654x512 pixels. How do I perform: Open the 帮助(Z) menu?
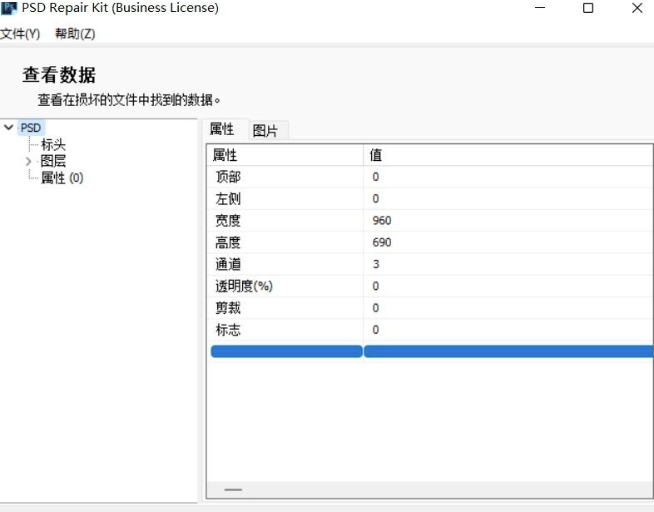[75, 34]
